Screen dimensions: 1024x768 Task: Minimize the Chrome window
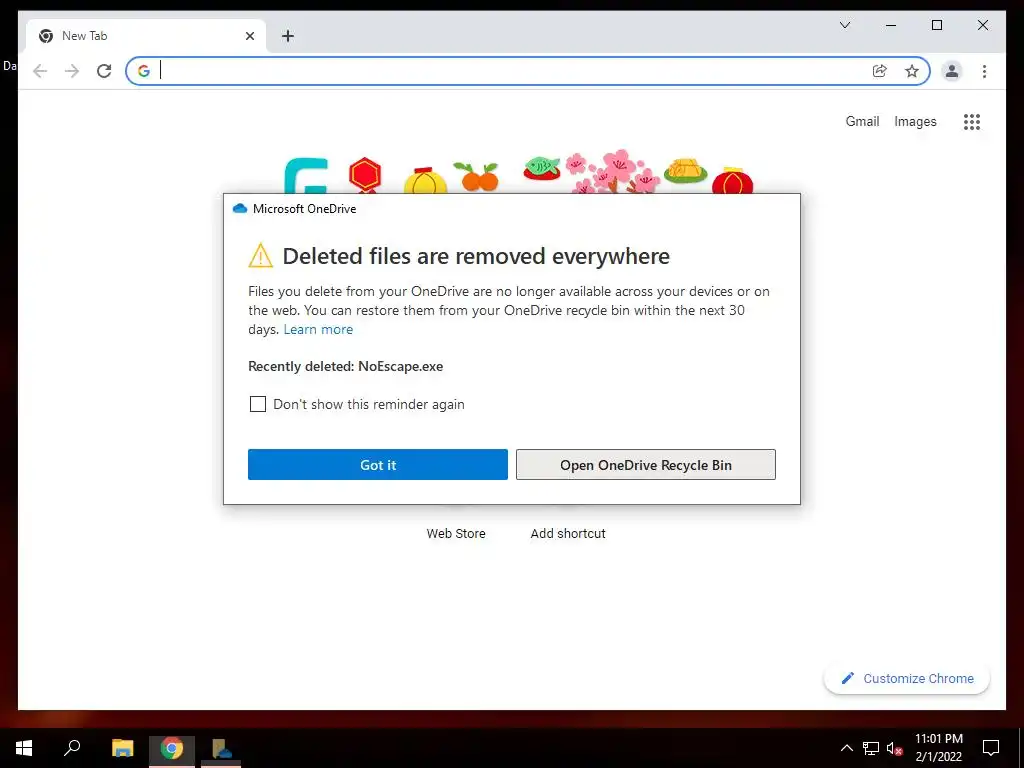click(x=891, y=25)
